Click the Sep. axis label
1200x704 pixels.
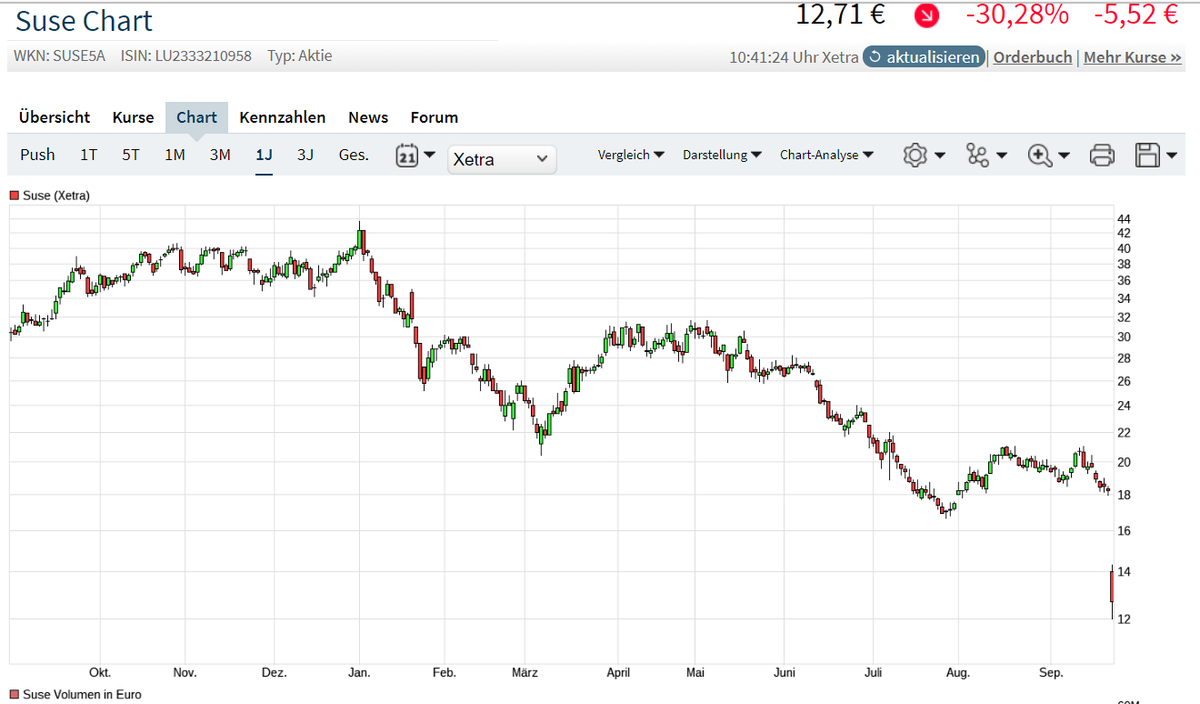1051,673
